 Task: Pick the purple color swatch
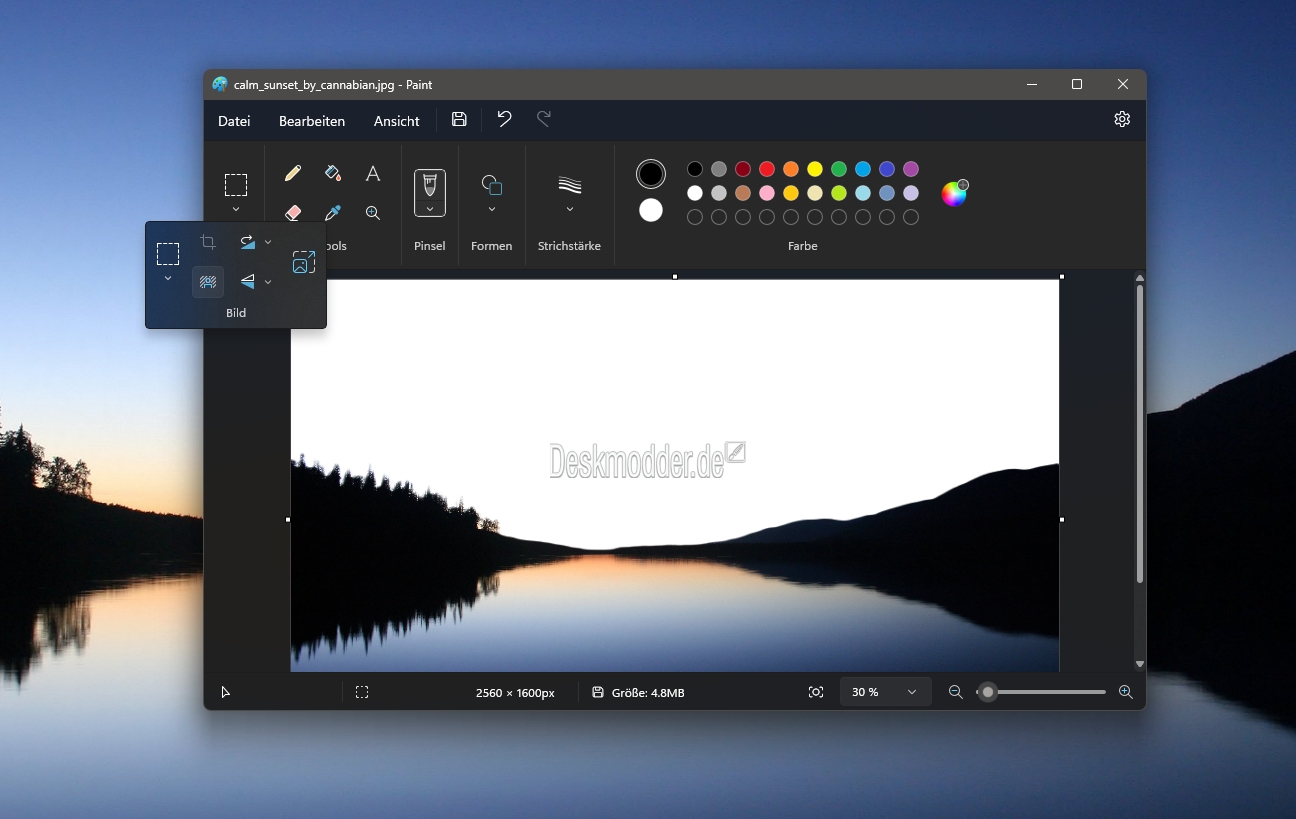[x=911, y=169]
